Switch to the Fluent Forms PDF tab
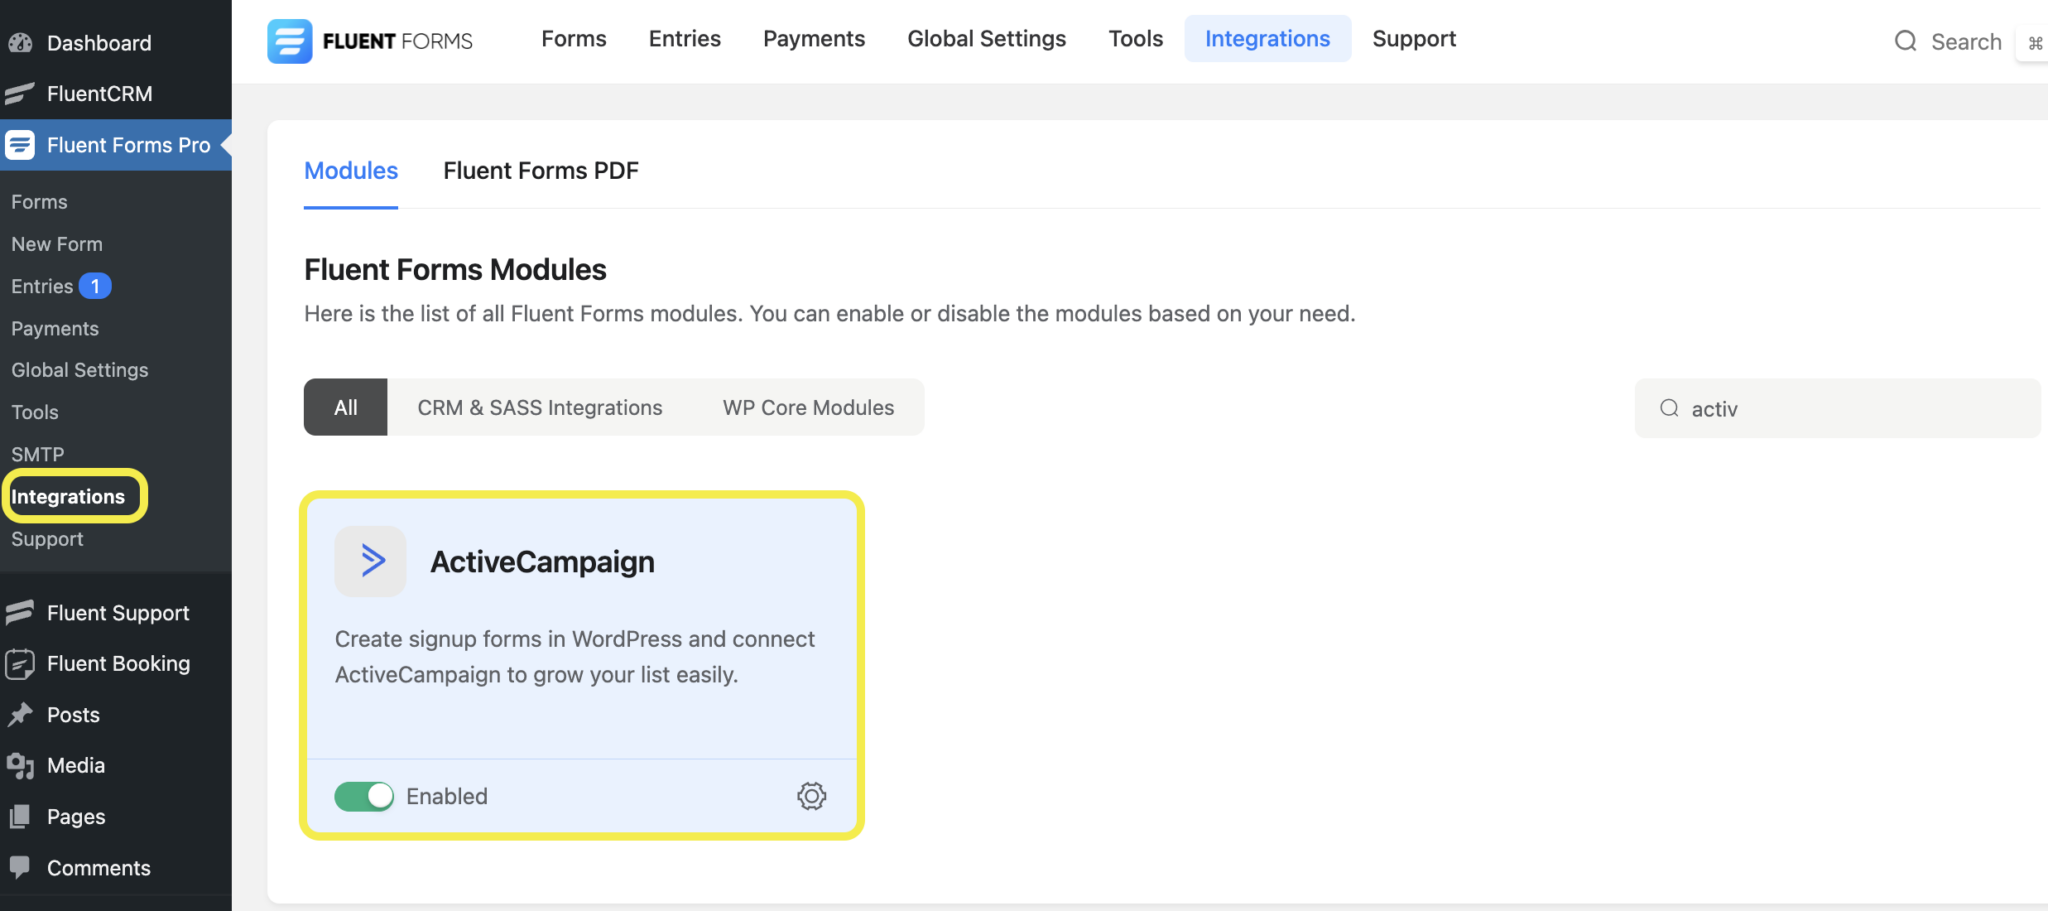Screen dimensions: 2048x911 (x=540, y=170)
